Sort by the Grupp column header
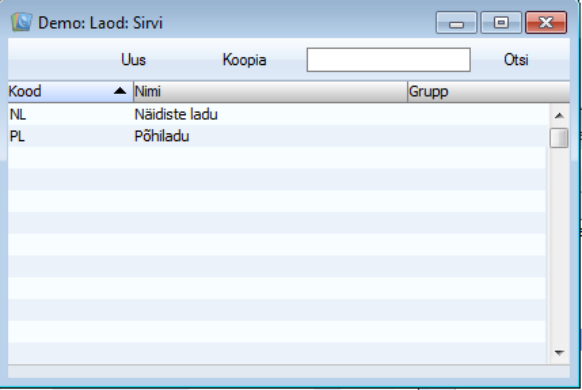 pyautogui.click(x=488, y=91)
